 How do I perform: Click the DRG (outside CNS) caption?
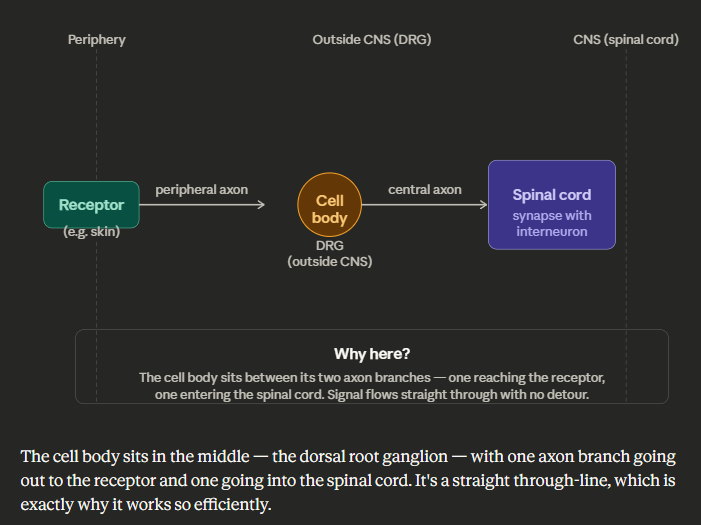(x=329, y=254)
